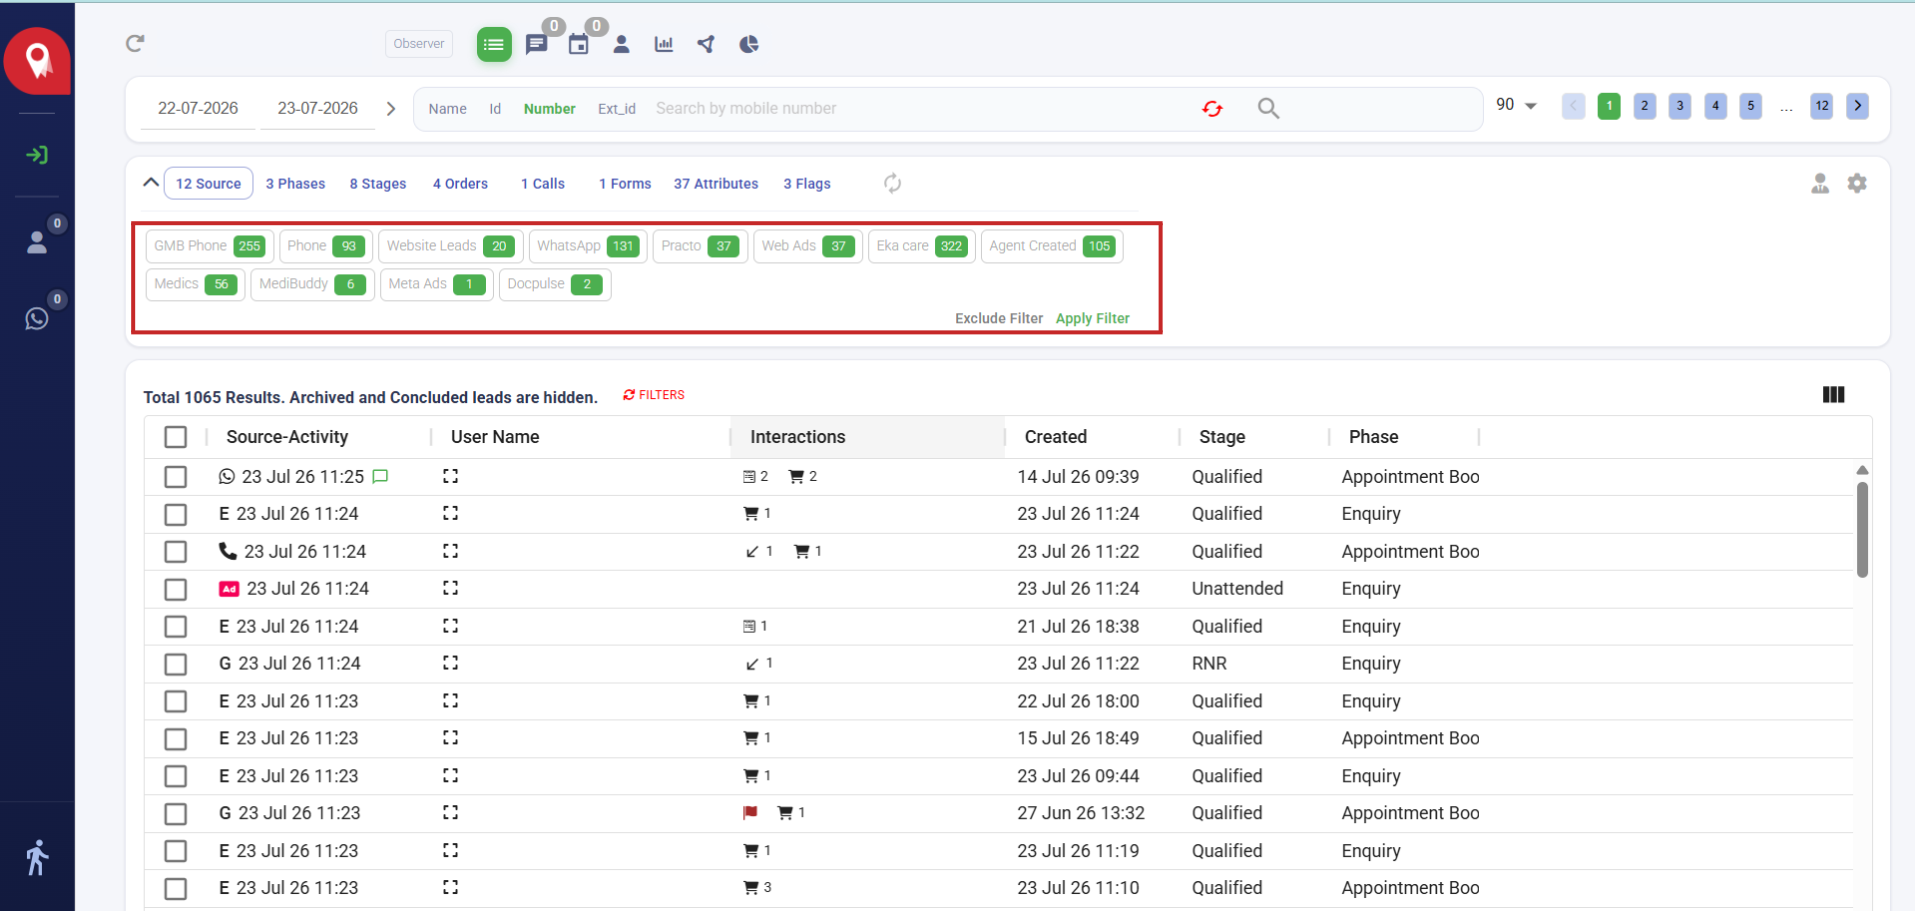Click the WhatsApp icon in left sidebar

click(37, 318)
